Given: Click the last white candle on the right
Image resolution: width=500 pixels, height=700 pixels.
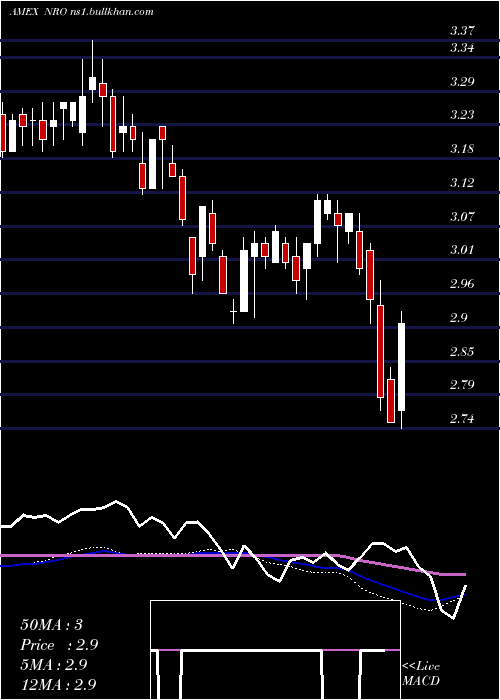Looking at the screenshot, I should click(401, 367).
